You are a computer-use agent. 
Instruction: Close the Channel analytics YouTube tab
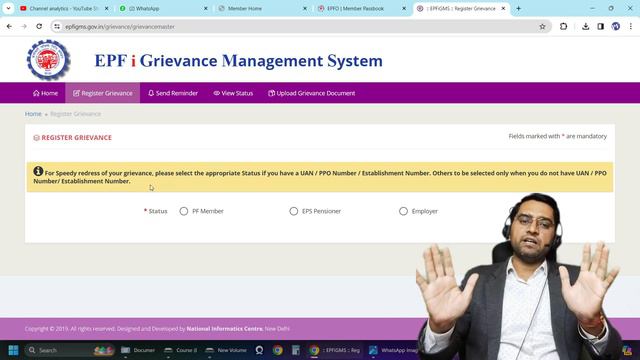pos(107,8)
